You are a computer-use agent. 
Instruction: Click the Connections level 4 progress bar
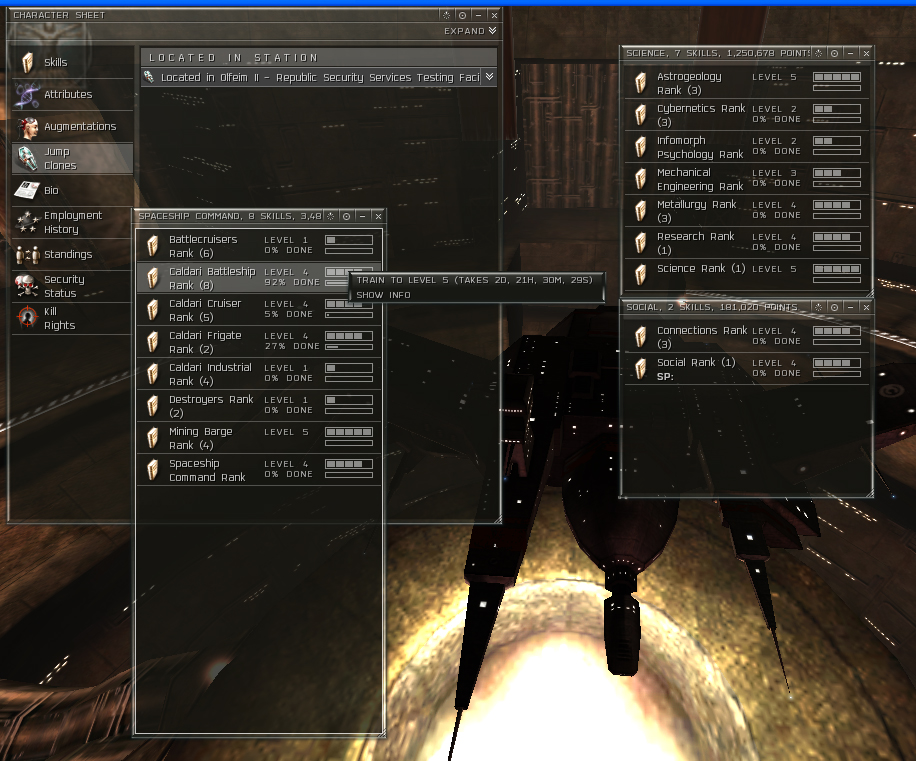pos(837,331)
